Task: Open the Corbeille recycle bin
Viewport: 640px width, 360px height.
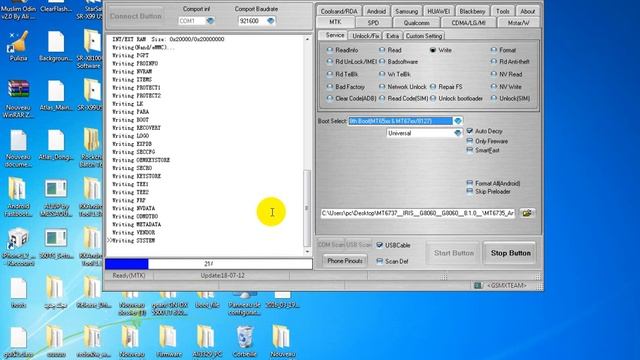Action: point(244,342)
